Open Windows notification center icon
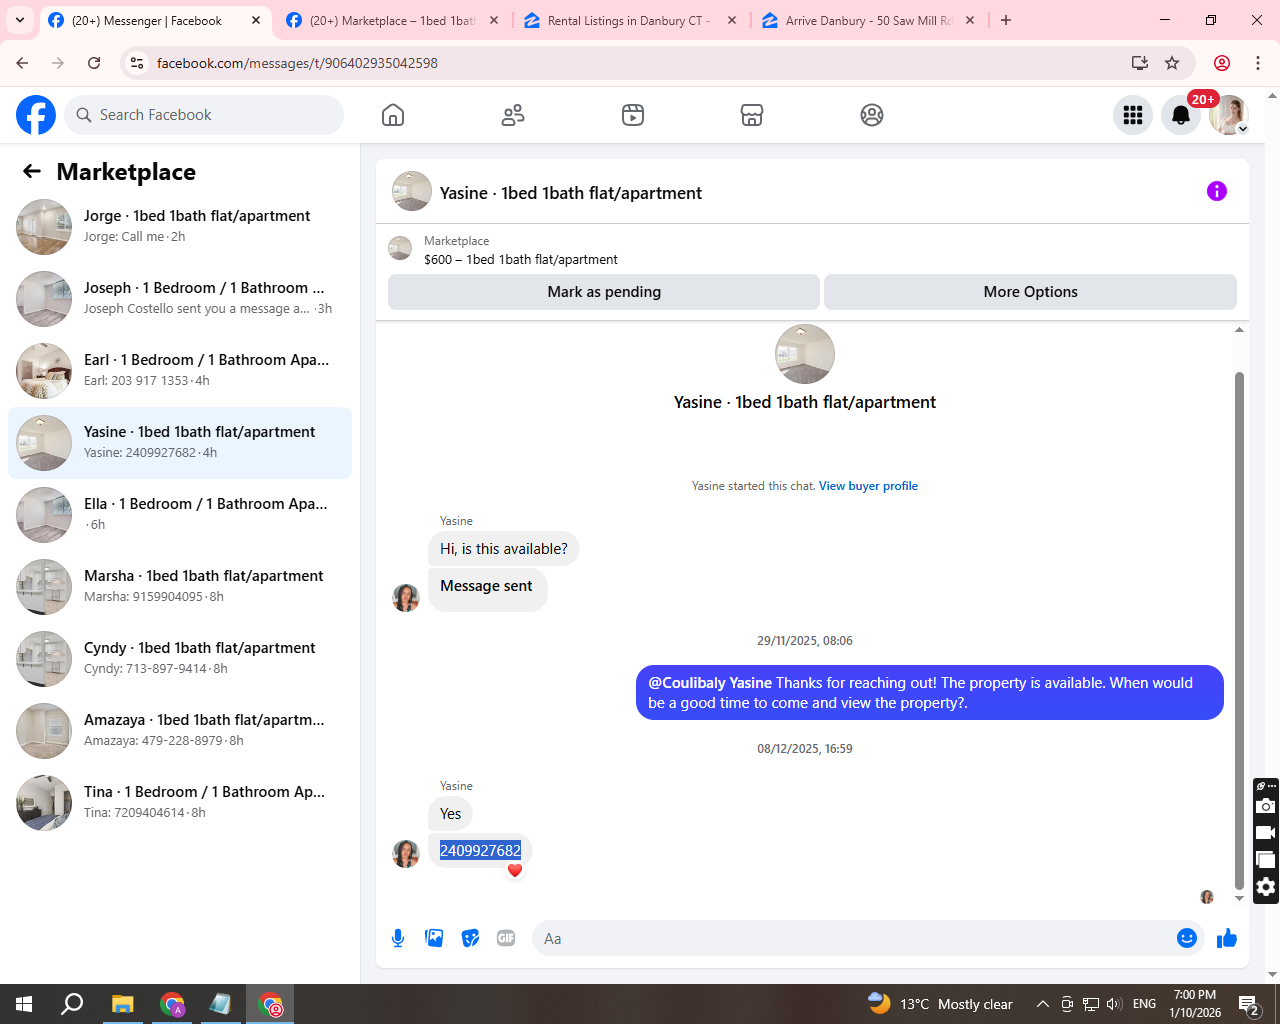 coord(1249,1004)
